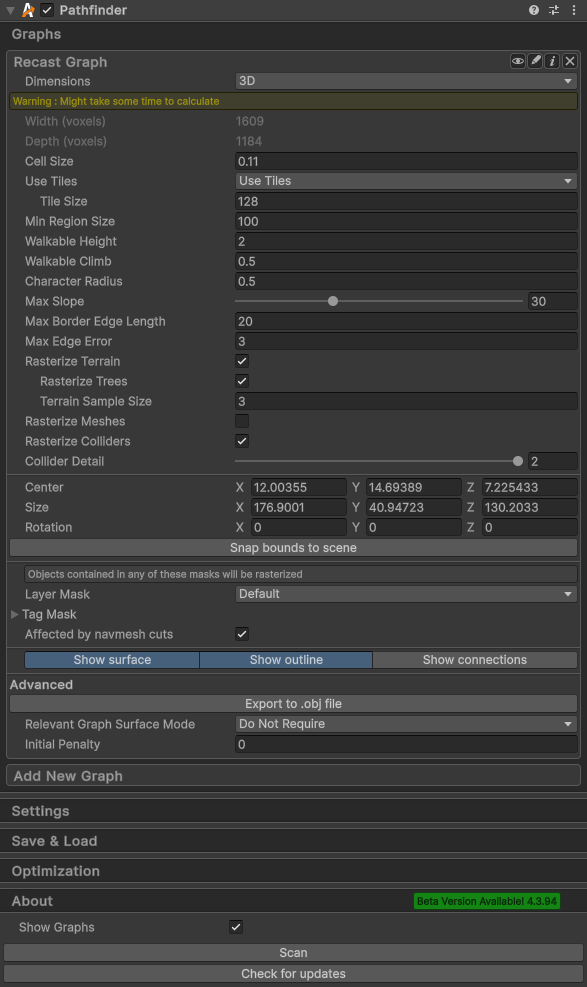This screenshot has height=987, width=587.
Task: Collapse the Recast Graph header
Action: [60, 62]
